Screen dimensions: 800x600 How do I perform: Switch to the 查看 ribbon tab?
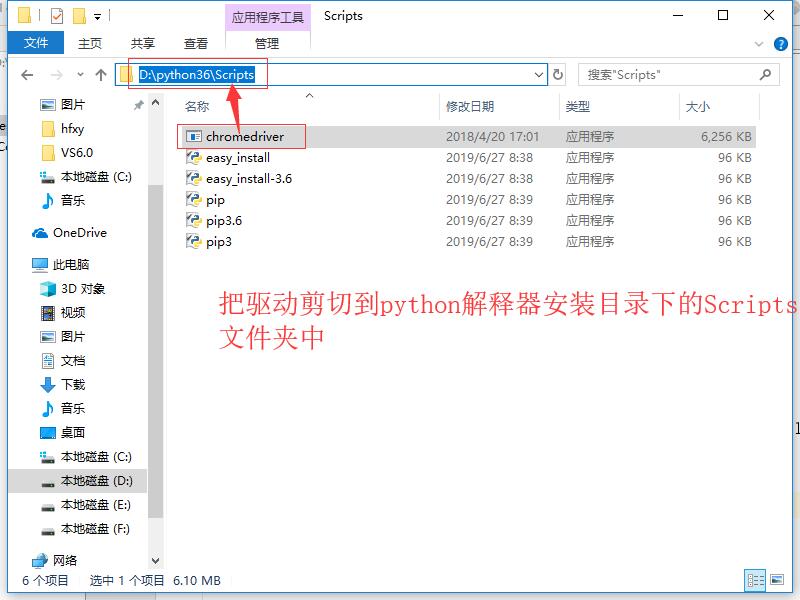[196, 44]
